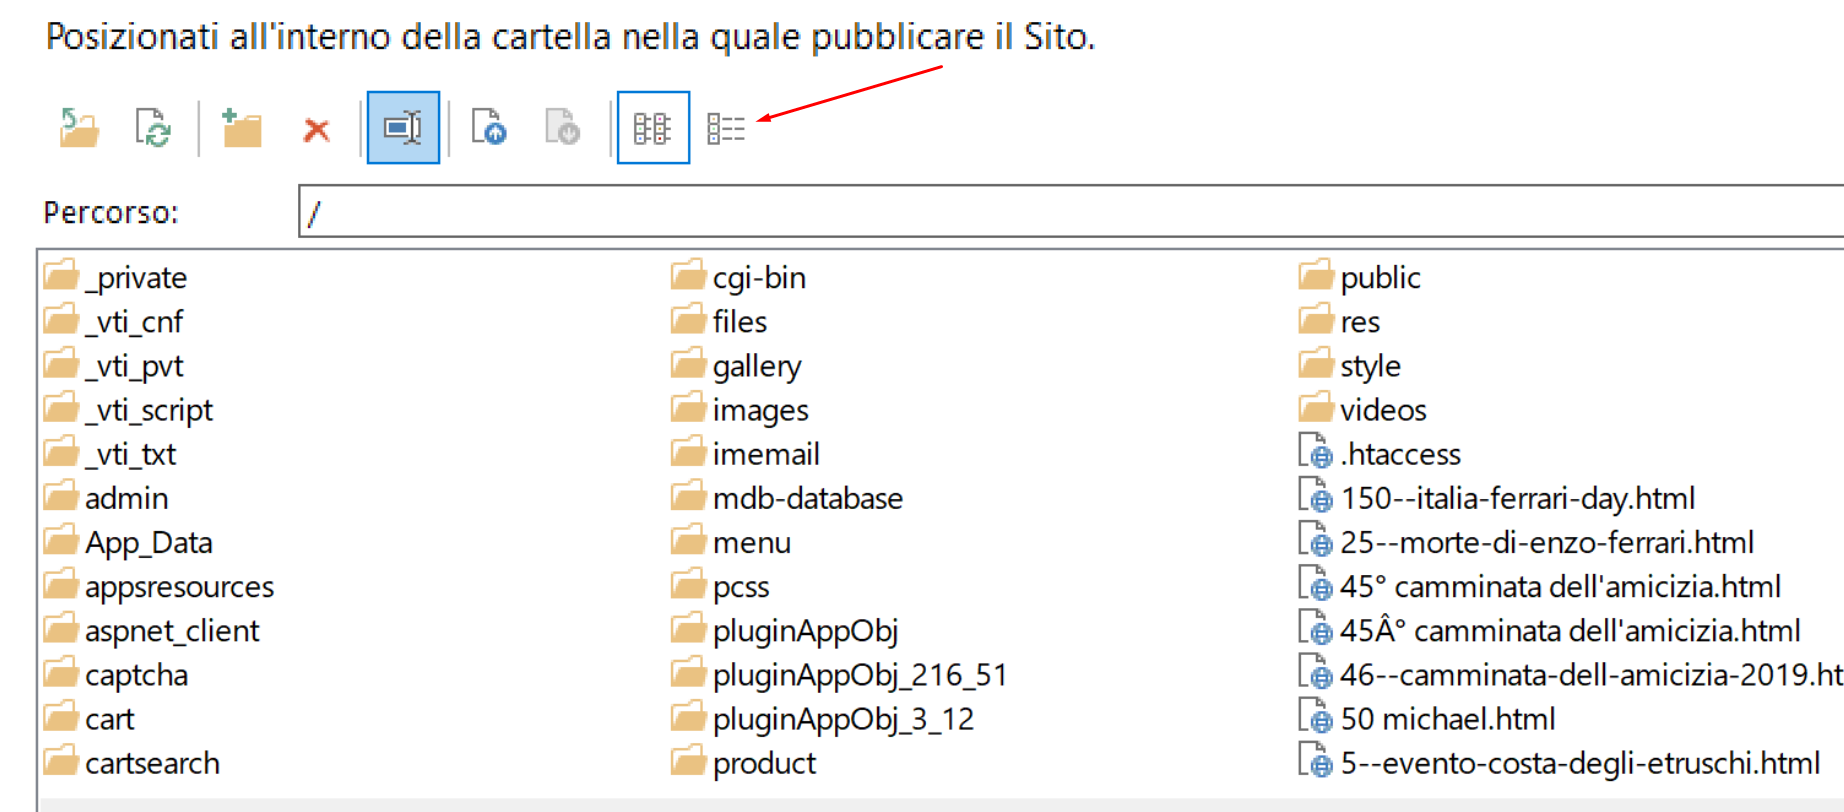Toggle the rename button
The height and width of the screenshot is (812, 1844).
click(x=403, y=127)
